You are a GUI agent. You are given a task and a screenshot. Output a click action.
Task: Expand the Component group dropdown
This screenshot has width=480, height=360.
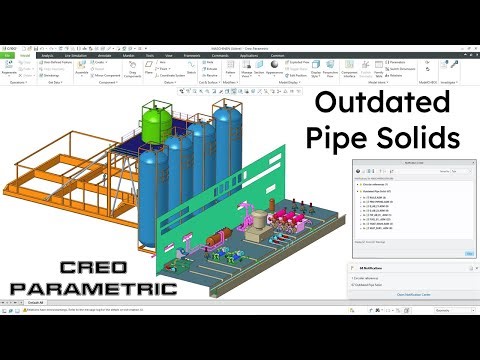click(x=108, y=82)
